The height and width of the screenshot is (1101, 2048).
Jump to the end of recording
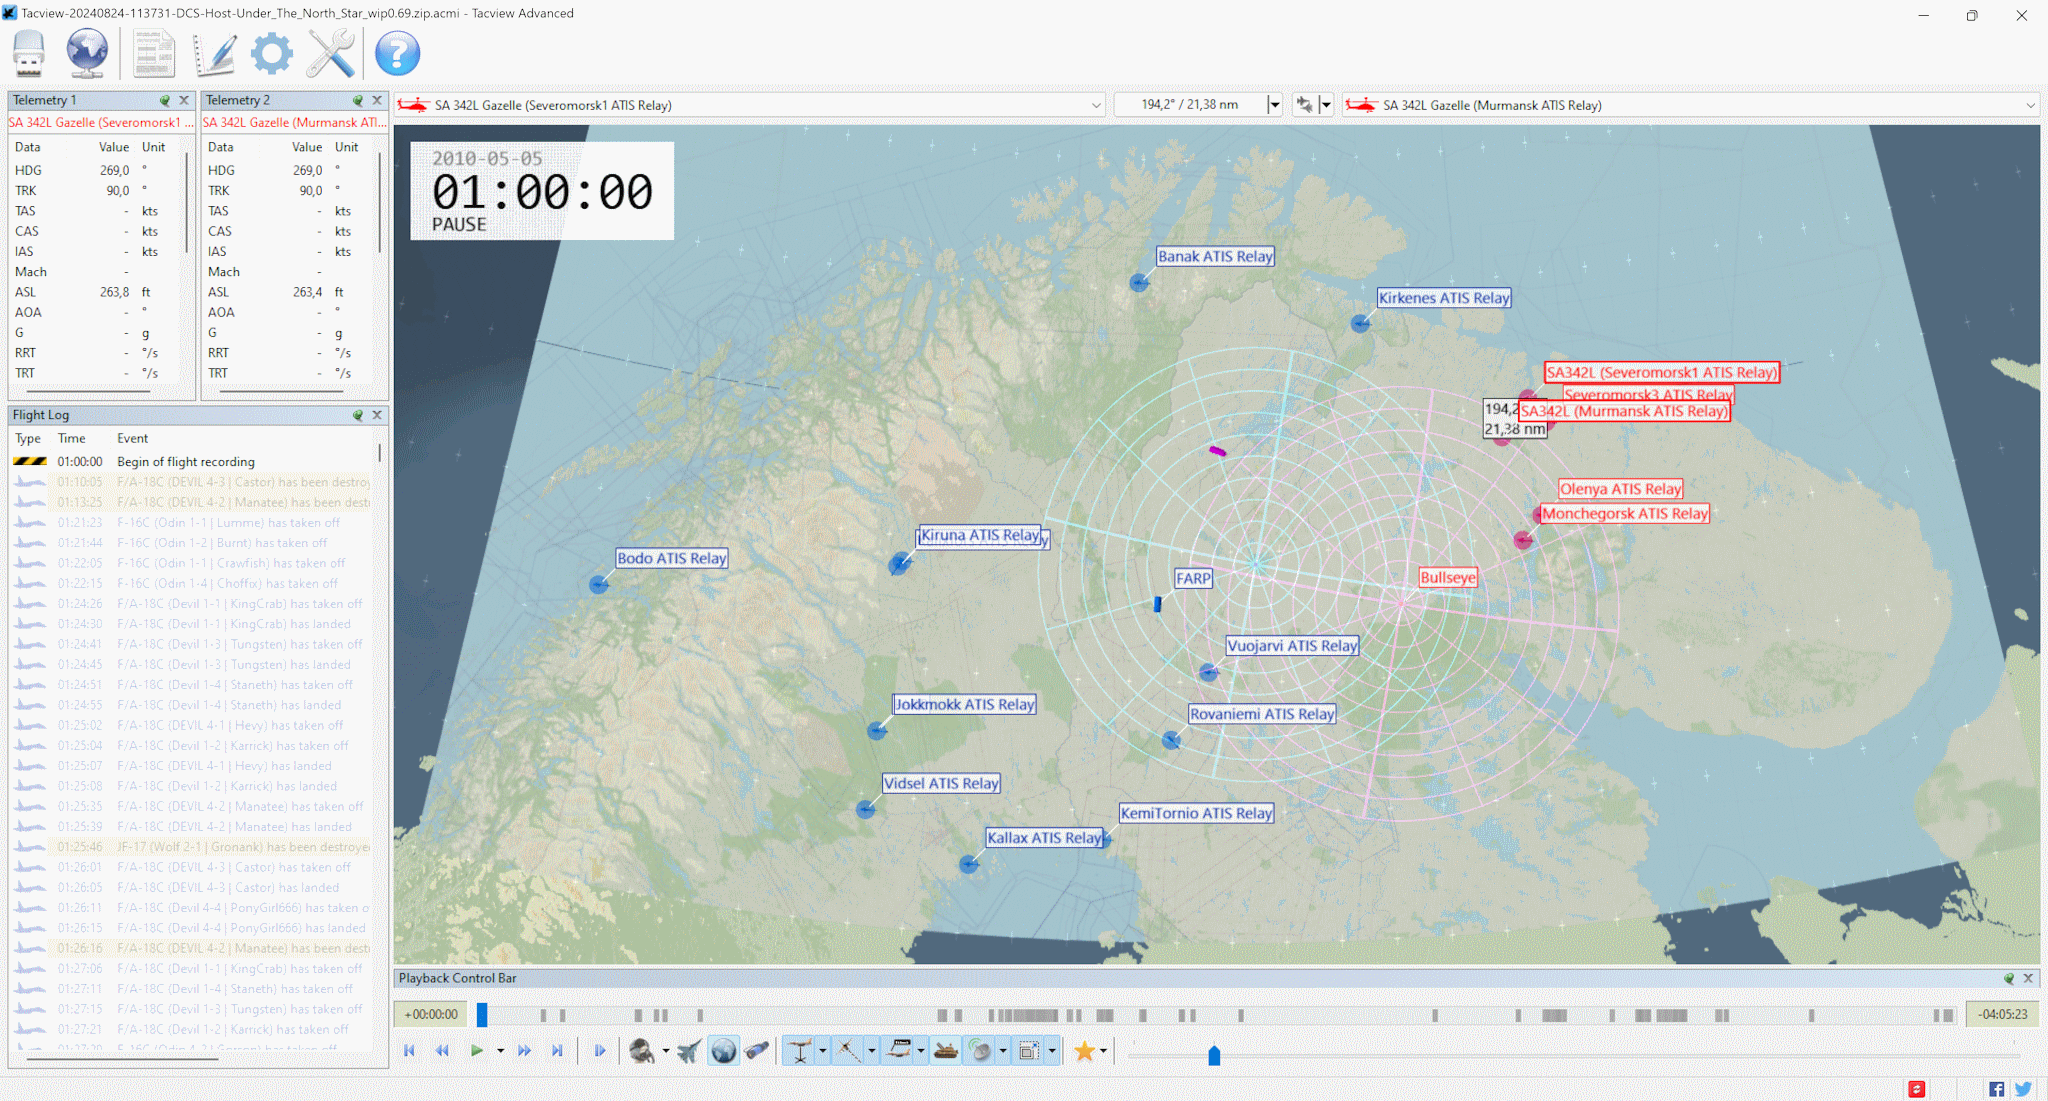coord(557,1051)
